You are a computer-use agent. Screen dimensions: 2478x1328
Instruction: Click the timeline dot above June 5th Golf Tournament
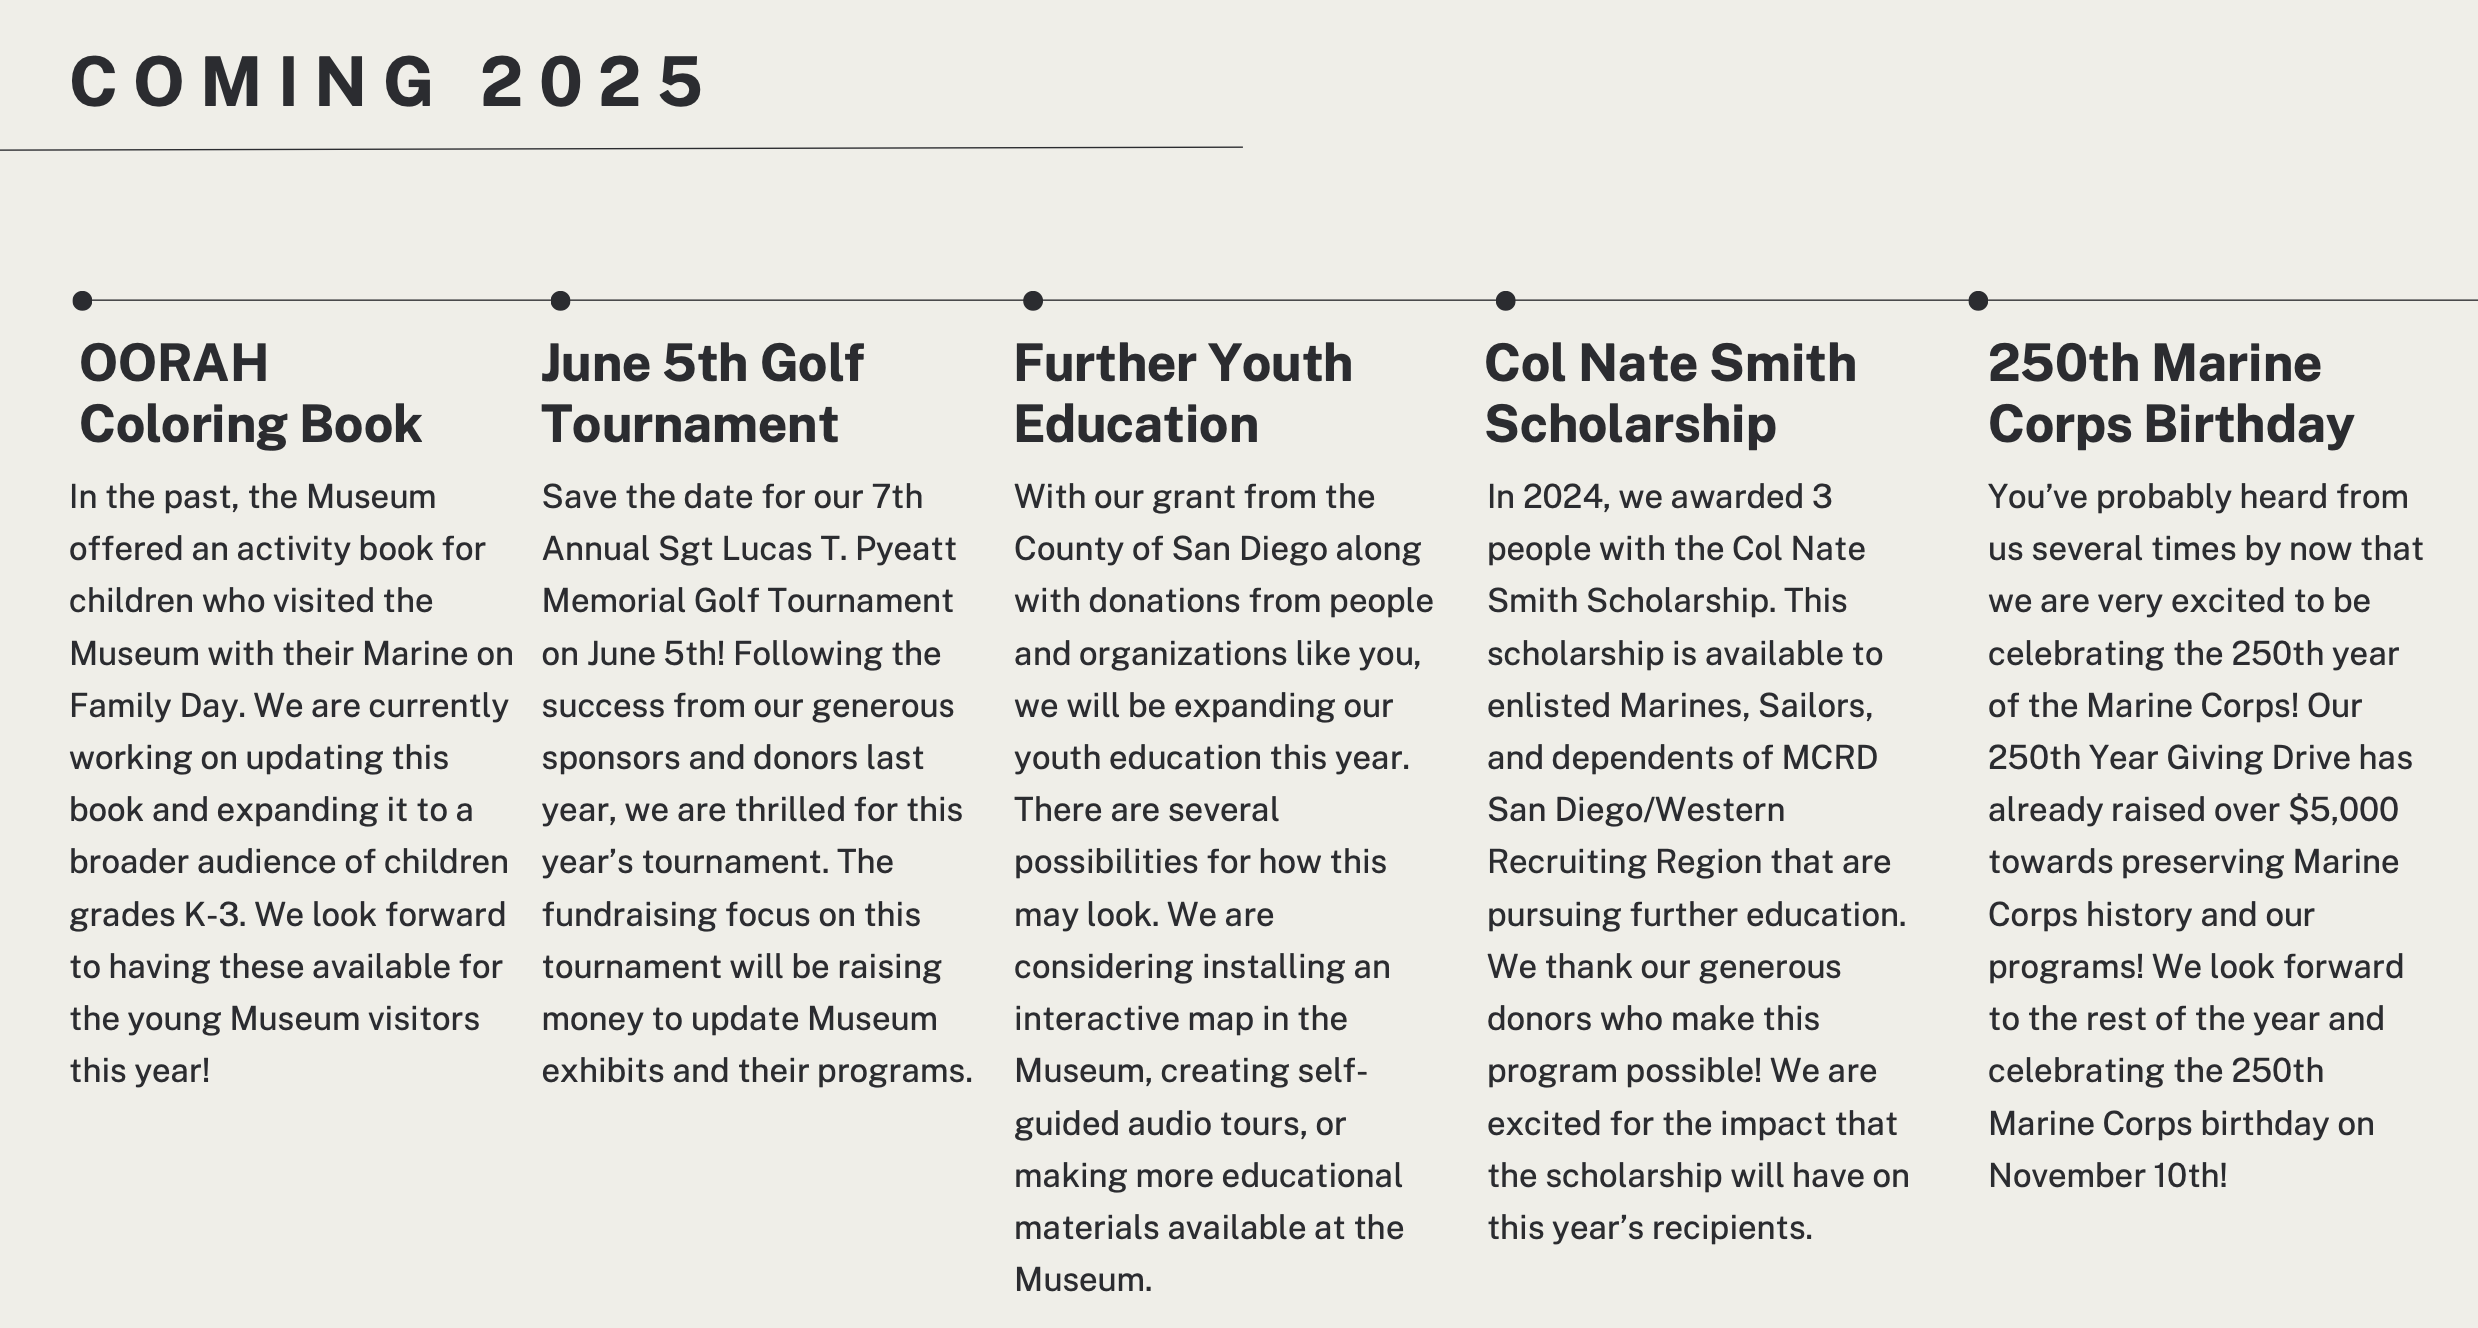coord(560,300)
